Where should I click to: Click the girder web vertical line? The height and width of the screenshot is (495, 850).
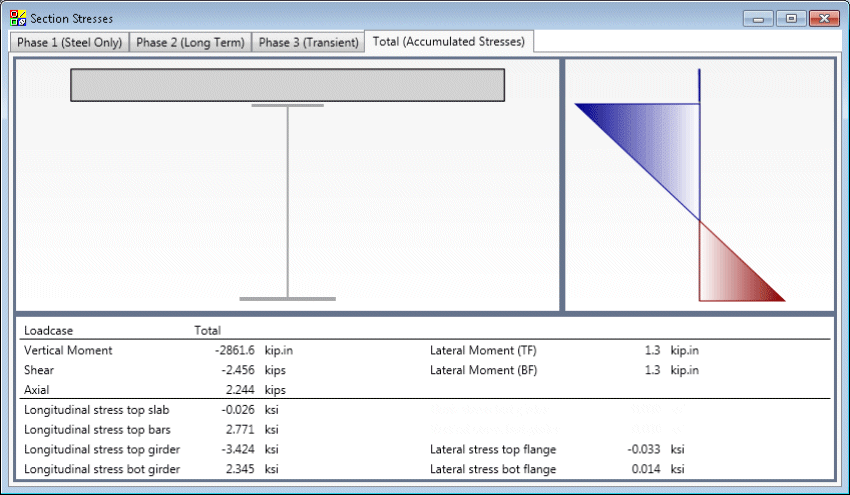(288, 200)
